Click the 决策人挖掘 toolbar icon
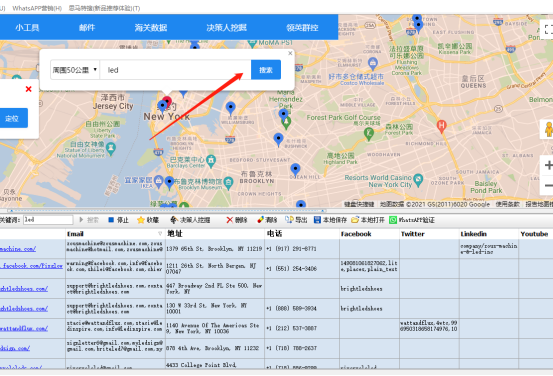 coord(174,220)
